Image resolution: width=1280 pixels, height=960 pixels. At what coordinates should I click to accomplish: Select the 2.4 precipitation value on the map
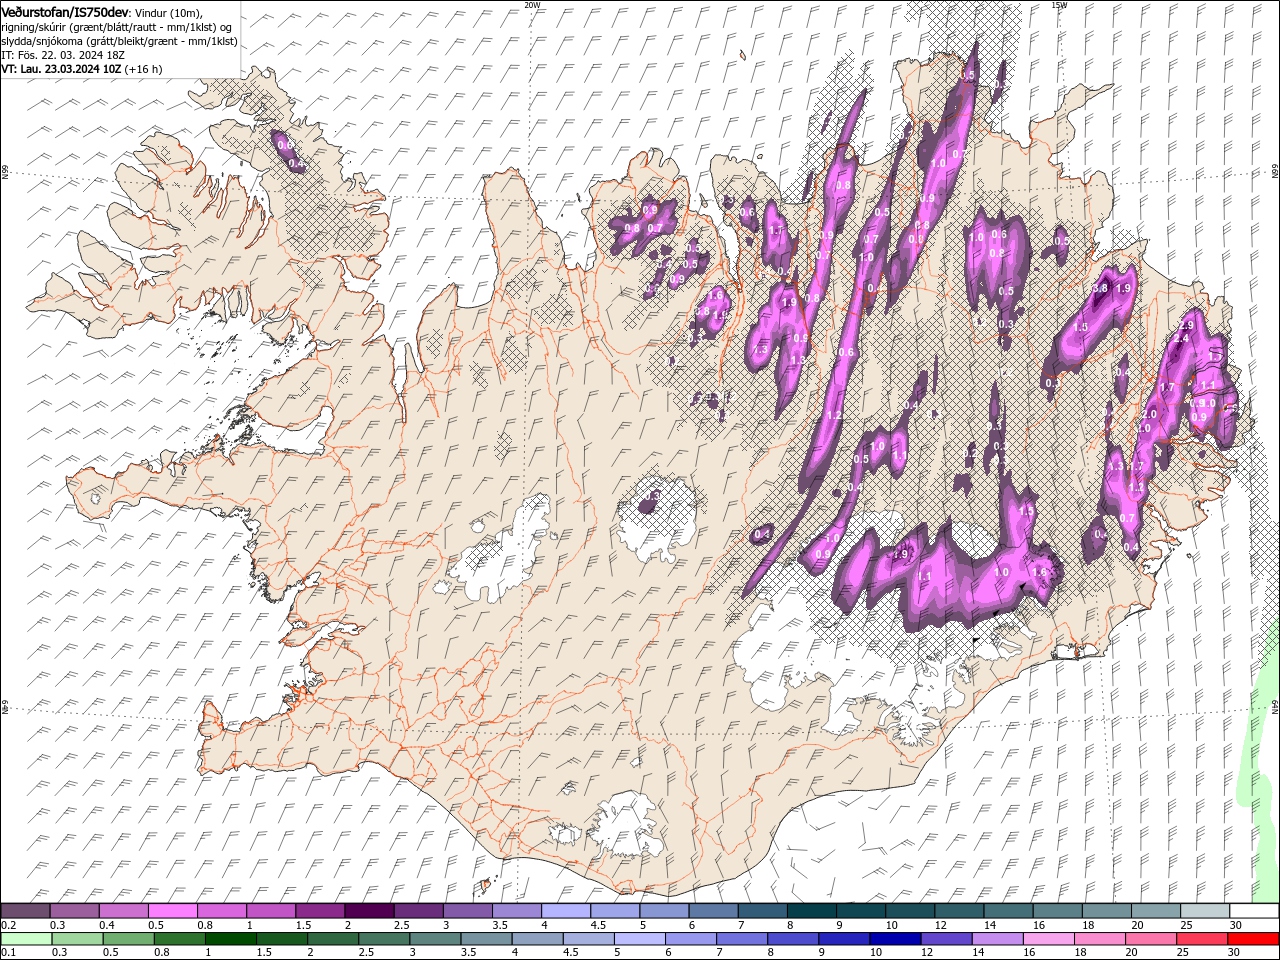[1181, 339]
